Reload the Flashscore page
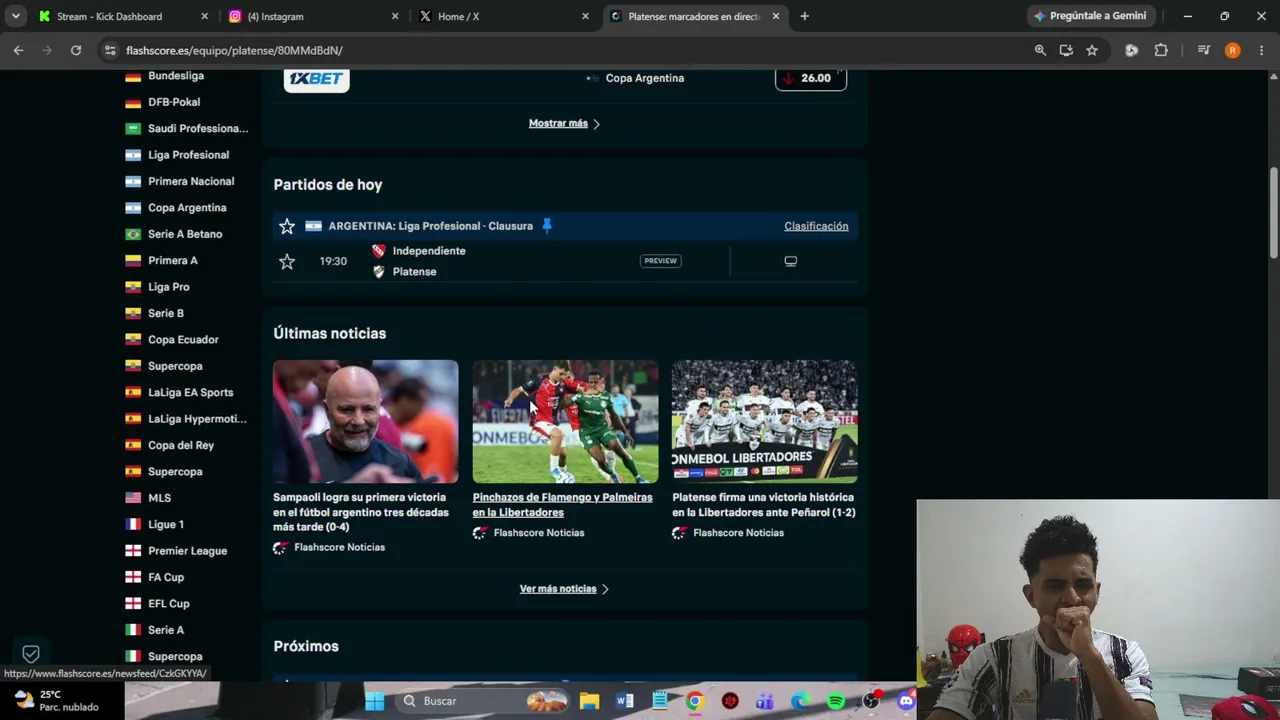Viewport: 1280px width, 720px height. click(75, 50)
